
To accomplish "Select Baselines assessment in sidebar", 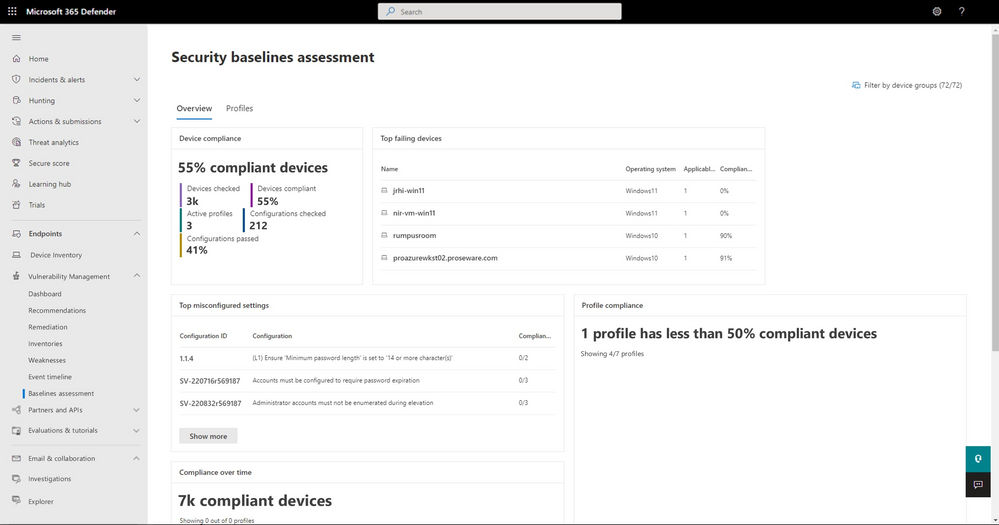I will point(61,393).
